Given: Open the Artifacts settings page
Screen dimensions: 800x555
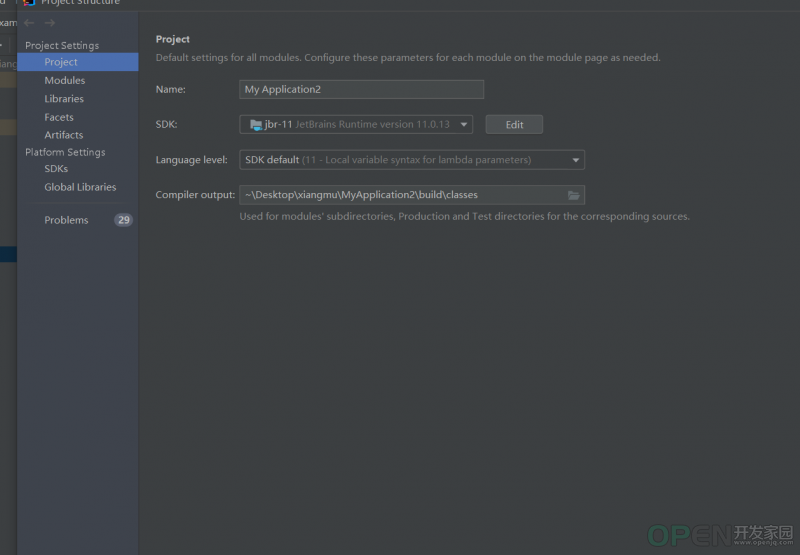Looking at the screenshot, I should tap(63, 135).
